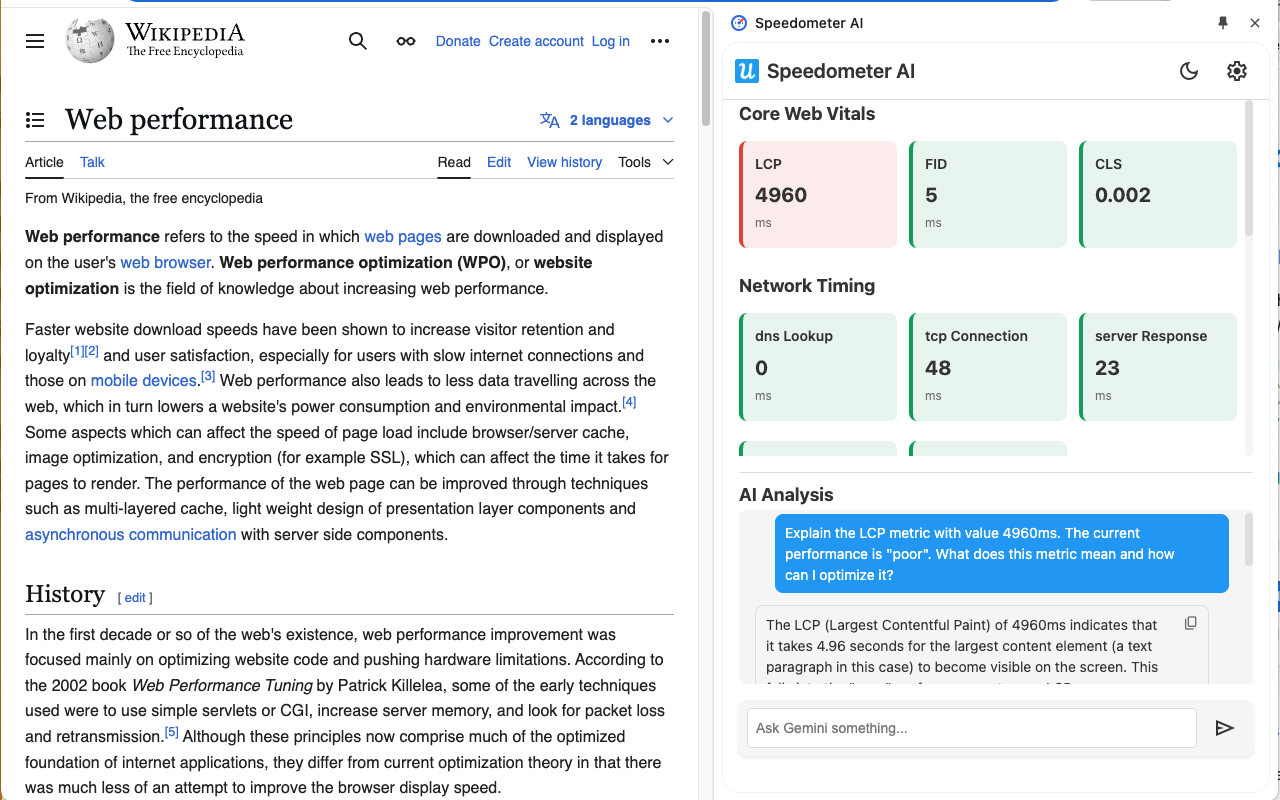Click the blue LCP question chat bubble
The width and height of the screenshot is (1280, 800).
1002,554
